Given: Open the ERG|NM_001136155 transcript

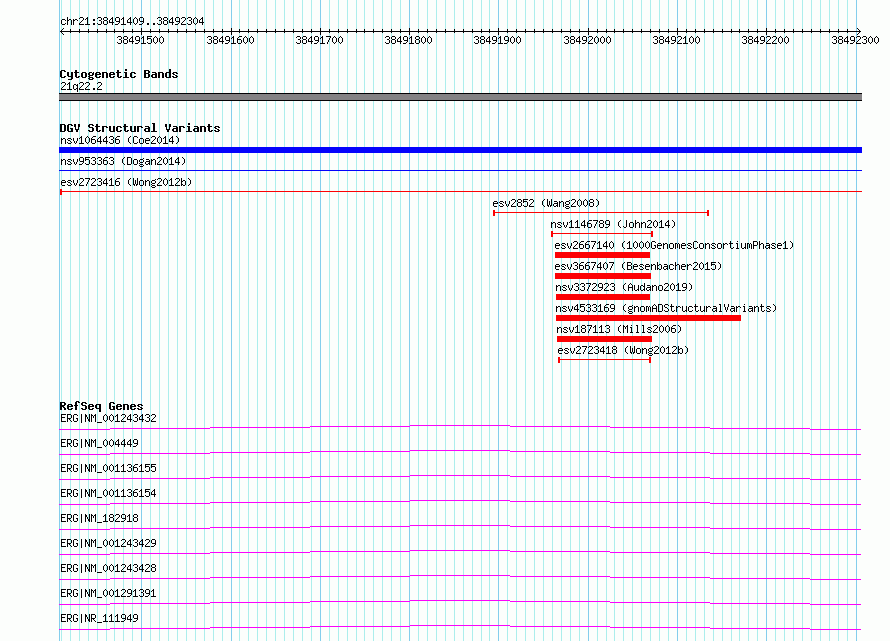Looking at the screenshot, I should (108, 468).
